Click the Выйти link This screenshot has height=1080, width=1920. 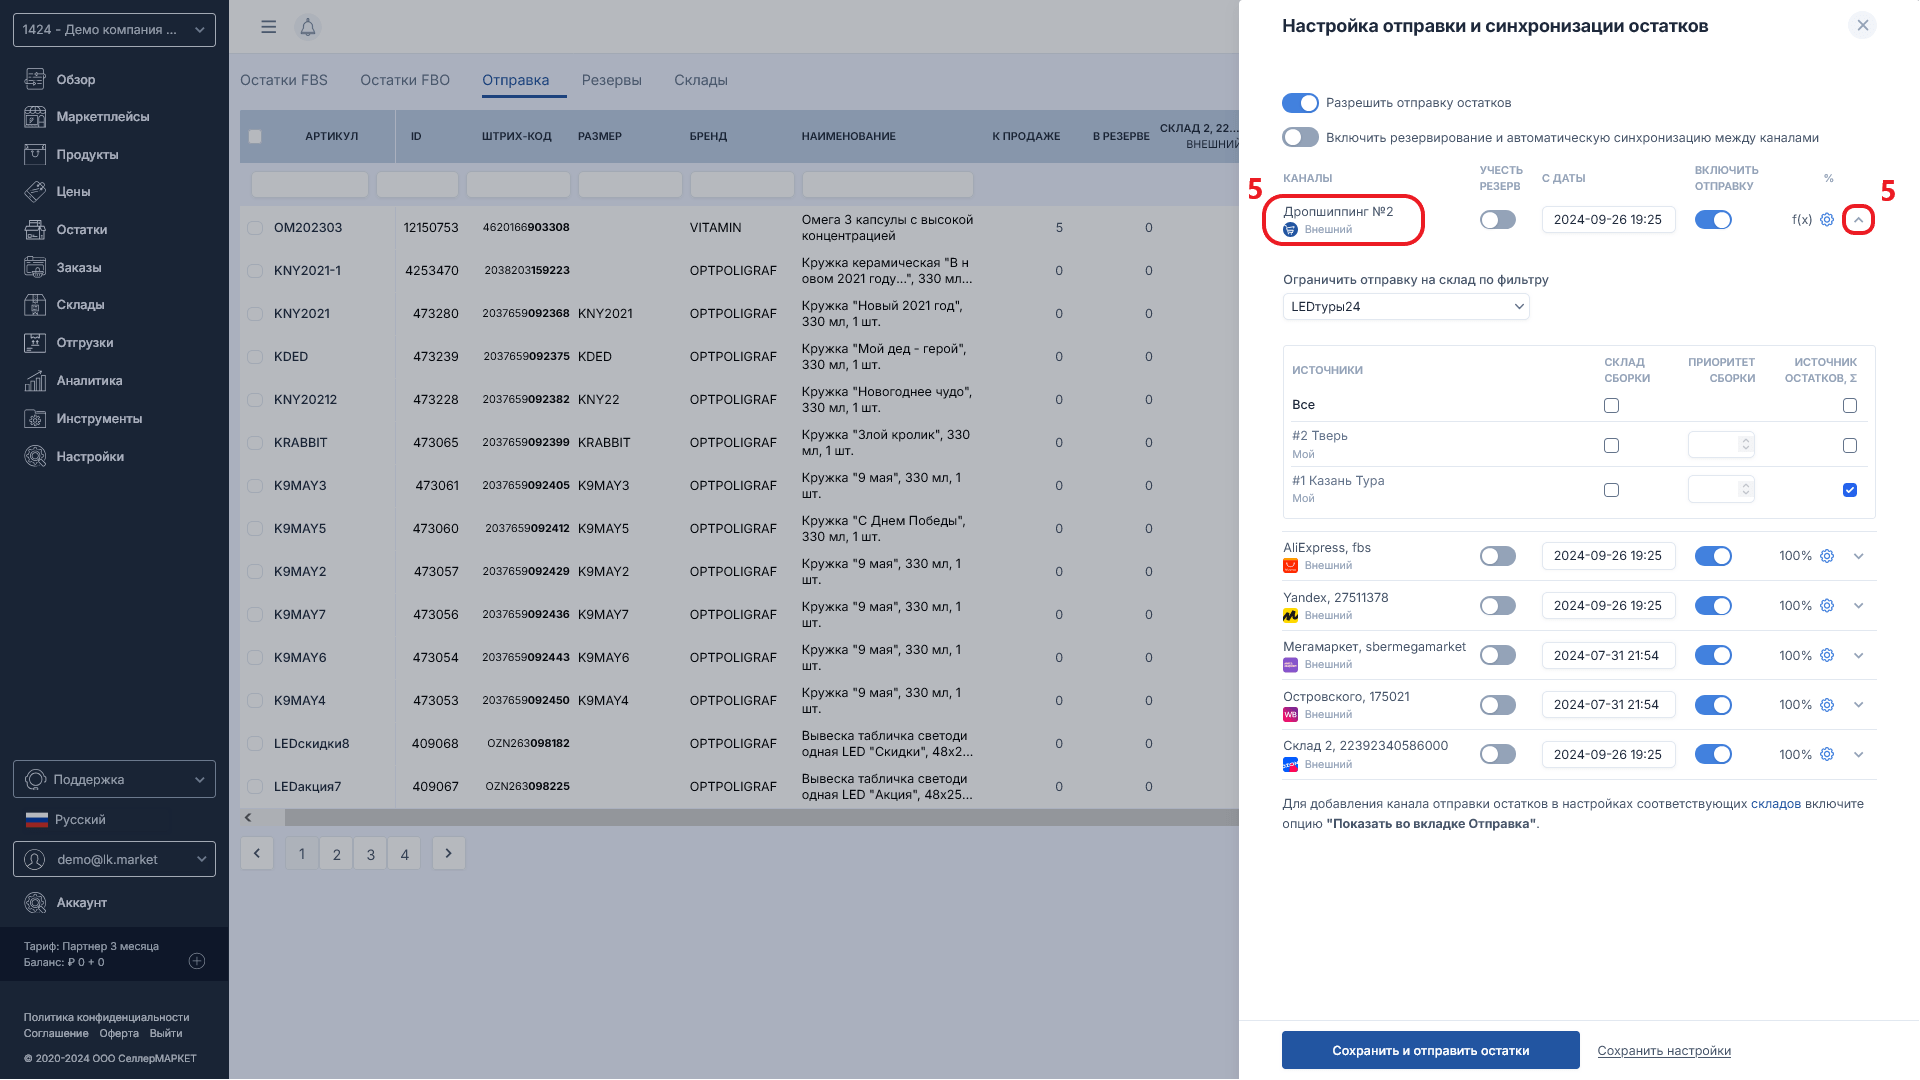[166, 1034]
